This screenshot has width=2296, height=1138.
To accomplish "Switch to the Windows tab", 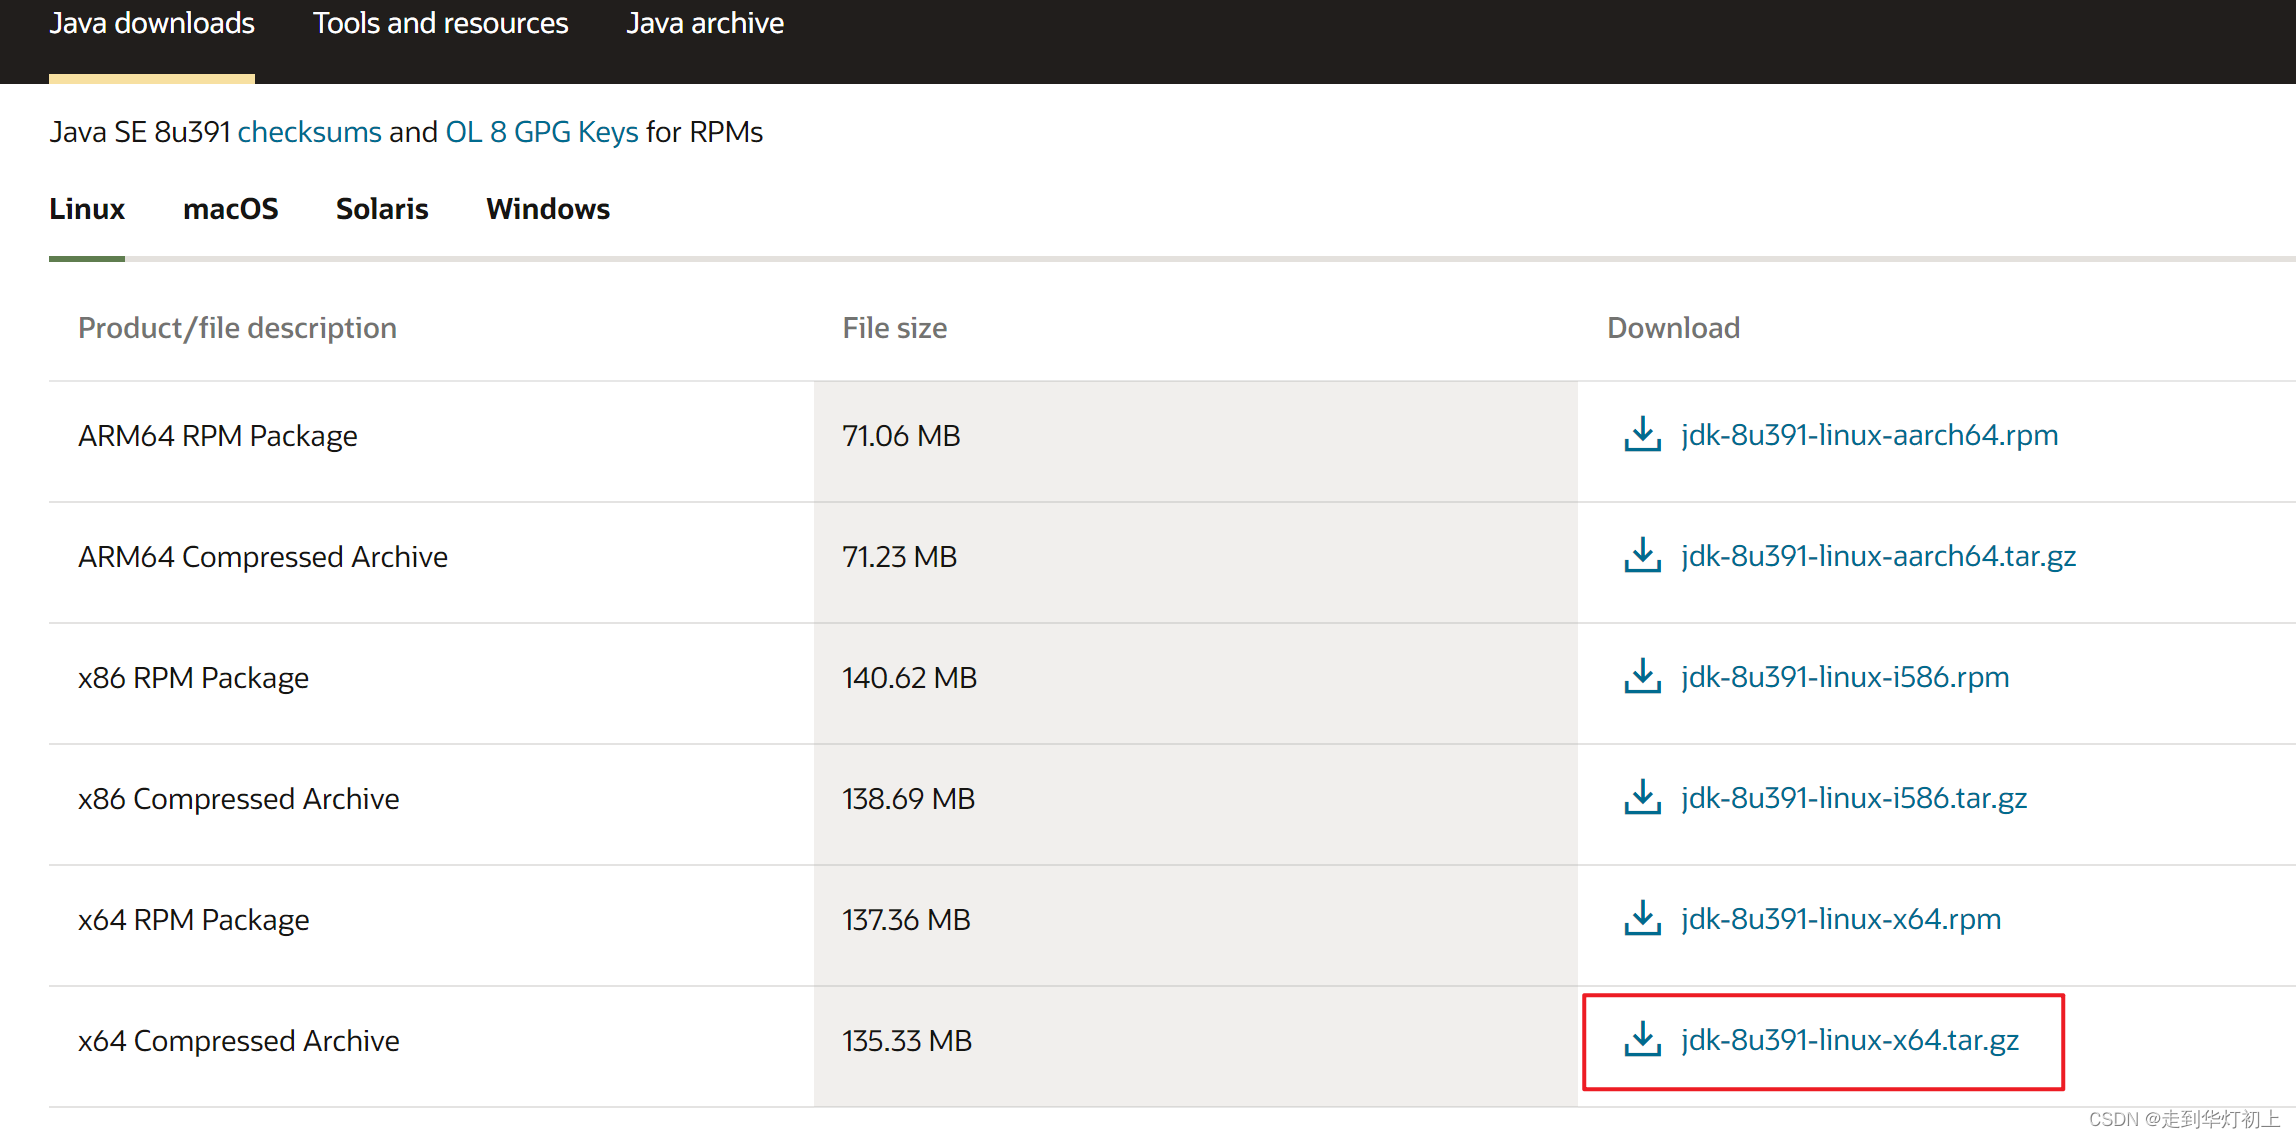I will [x=548, y=209].
